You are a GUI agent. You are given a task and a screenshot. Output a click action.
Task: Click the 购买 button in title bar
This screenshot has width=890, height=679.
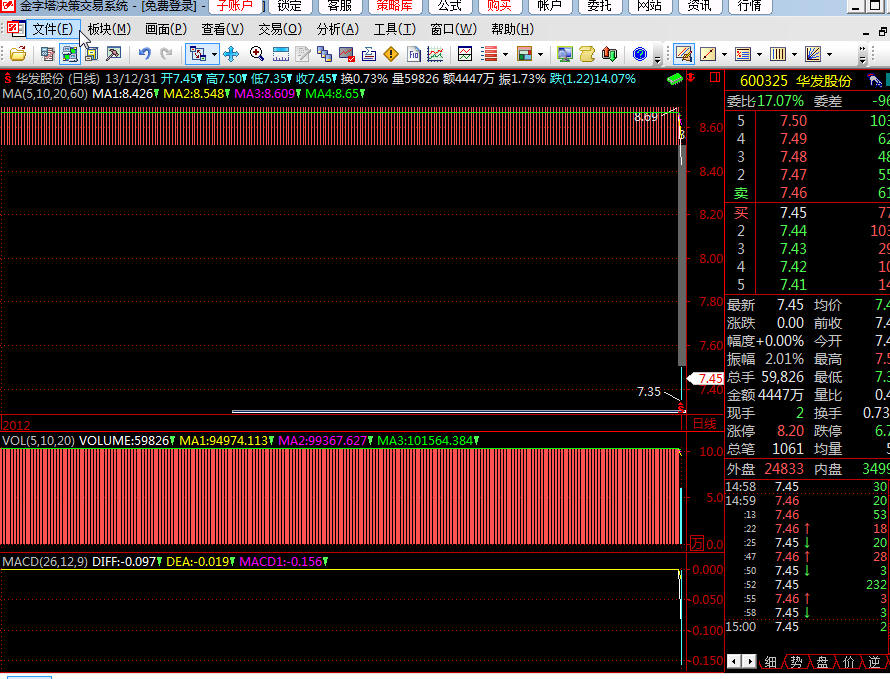tap(499, 6)
